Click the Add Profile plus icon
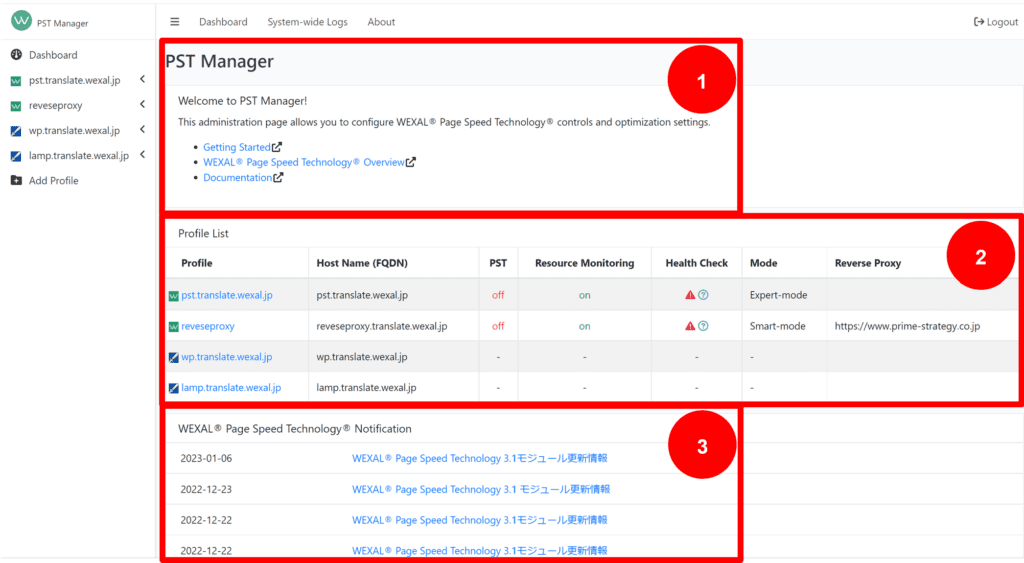Viewport: 1024px width, 563px height. click(16, 180)
